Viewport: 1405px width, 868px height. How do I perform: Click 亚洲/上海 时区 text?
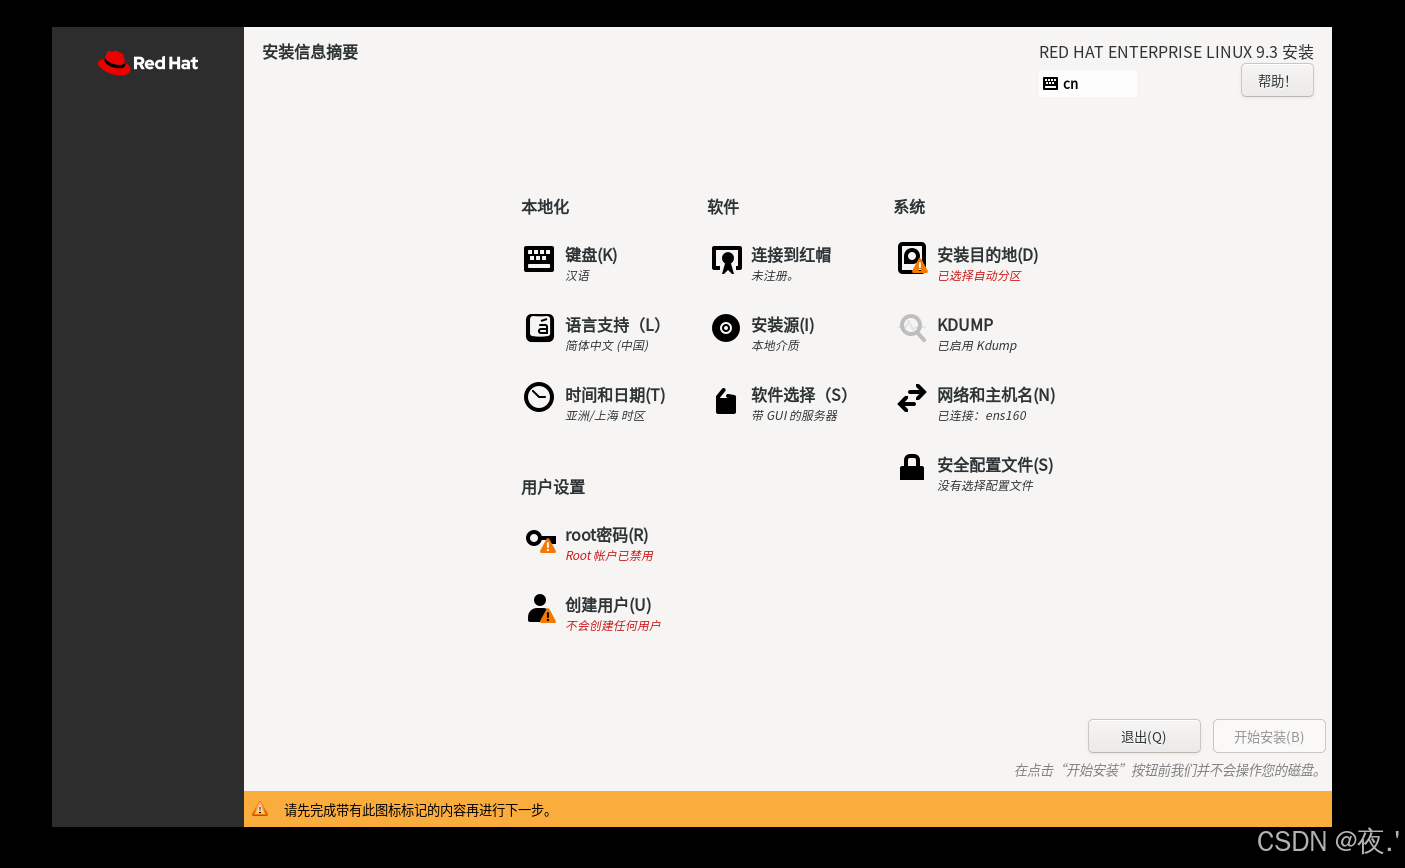click(605, 416)
